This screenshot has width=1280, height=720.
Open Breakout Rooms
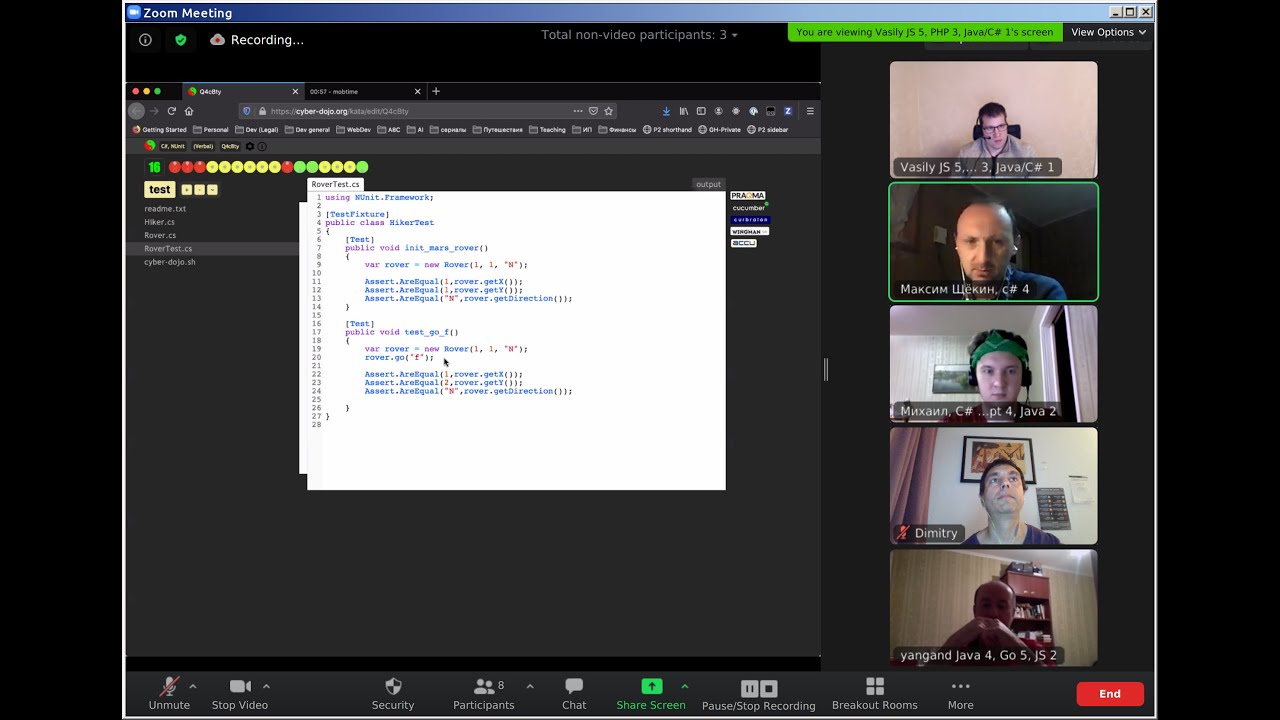click(x=875, y=693)
